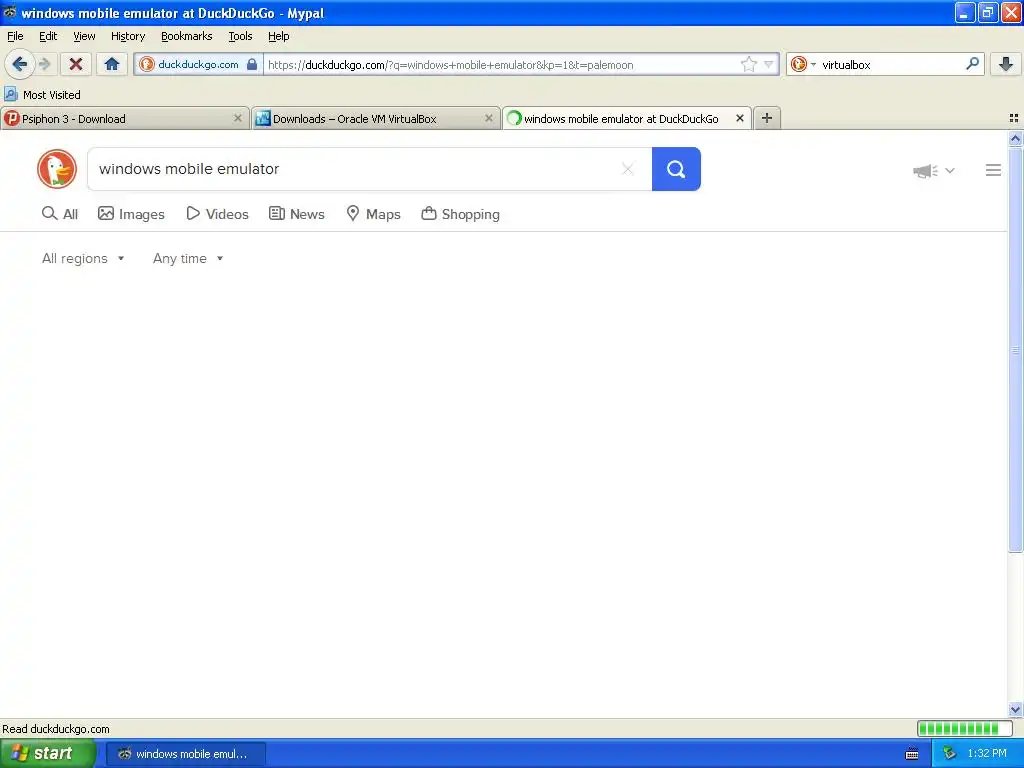Image resolution: width=1024 pixels, height=768 pixels.
Task: Click the system tray notification icon
Action: [949, 754]
